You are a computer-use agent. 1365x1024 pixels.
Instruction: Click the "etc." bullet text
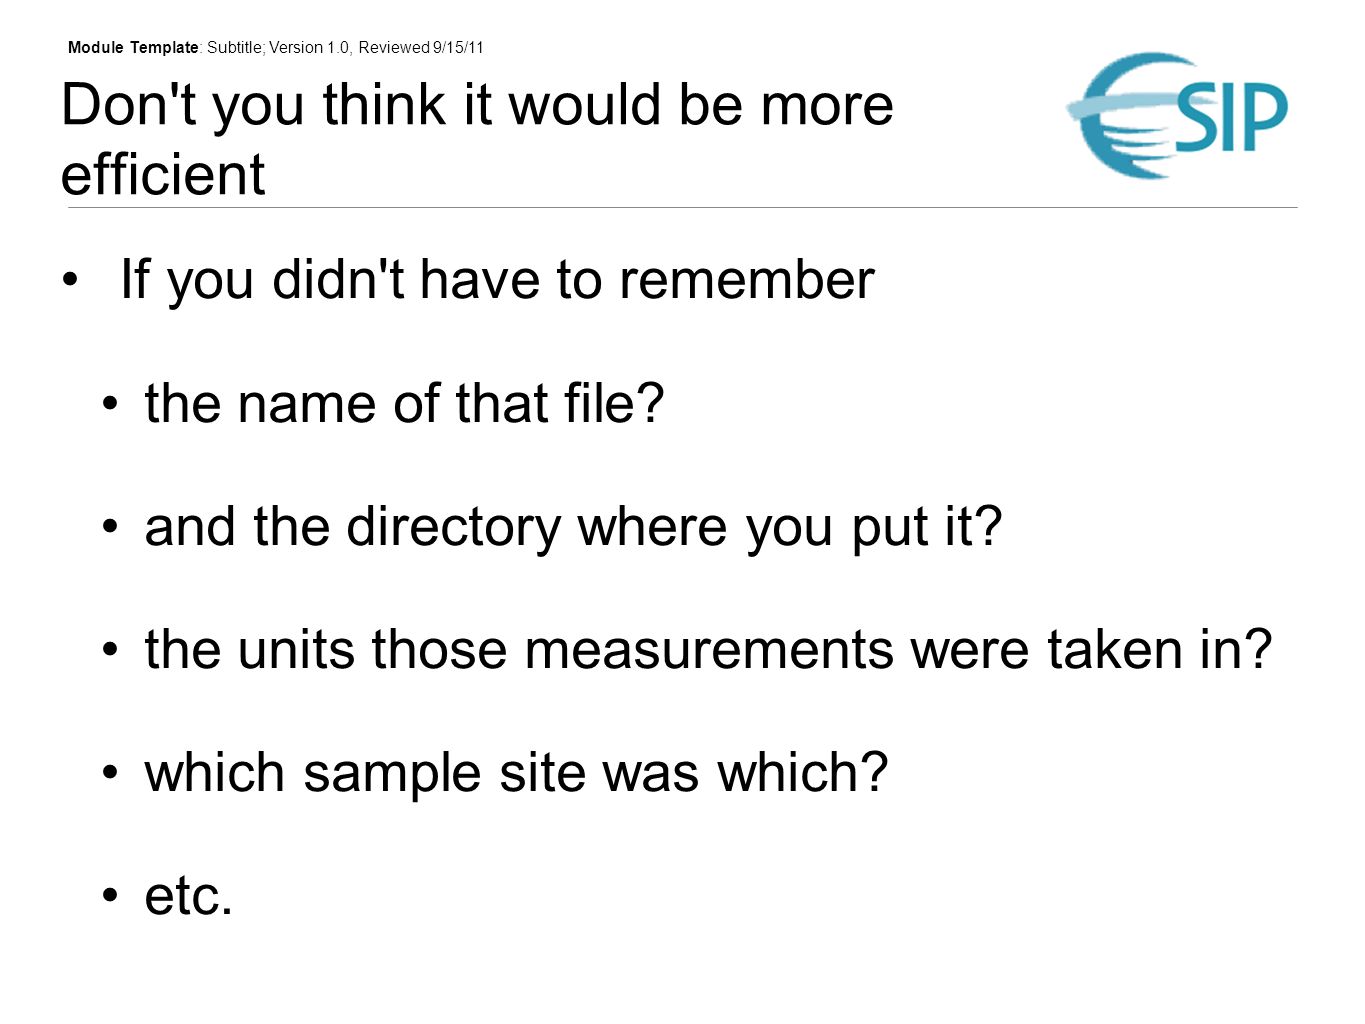coord(188,896)
